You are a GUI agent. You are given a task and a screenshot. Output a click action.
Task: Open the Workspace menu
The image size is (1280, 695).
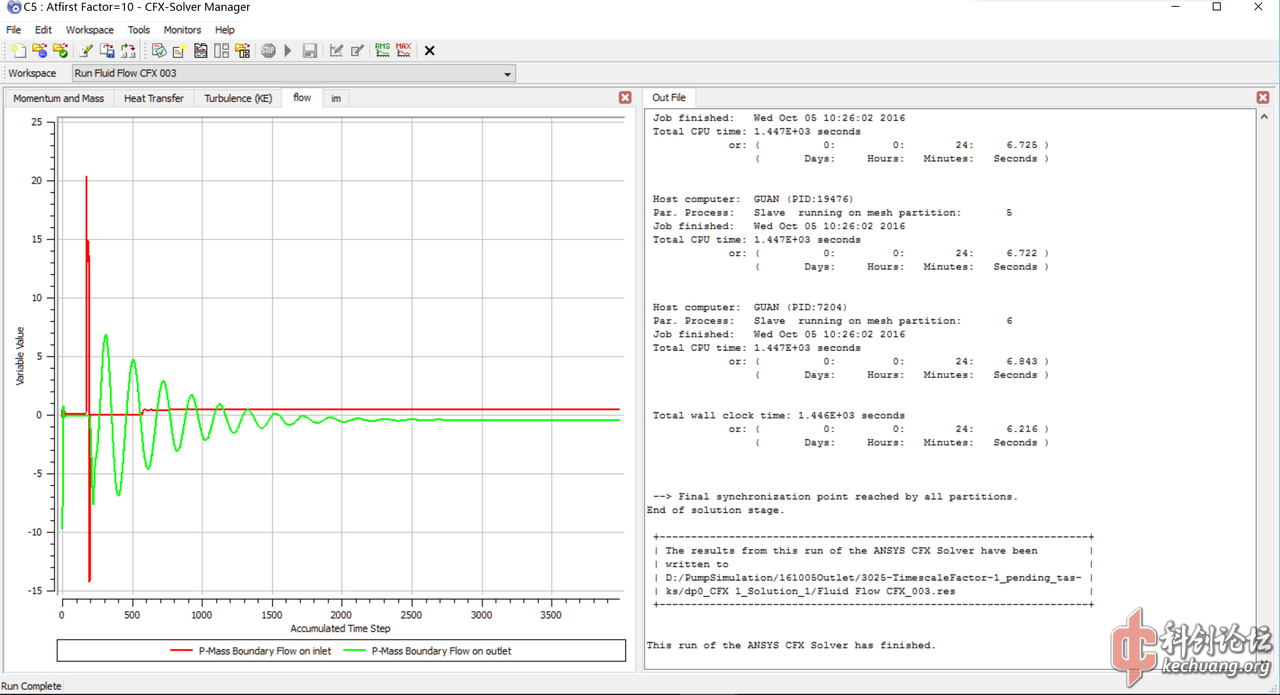click(90, 30)
